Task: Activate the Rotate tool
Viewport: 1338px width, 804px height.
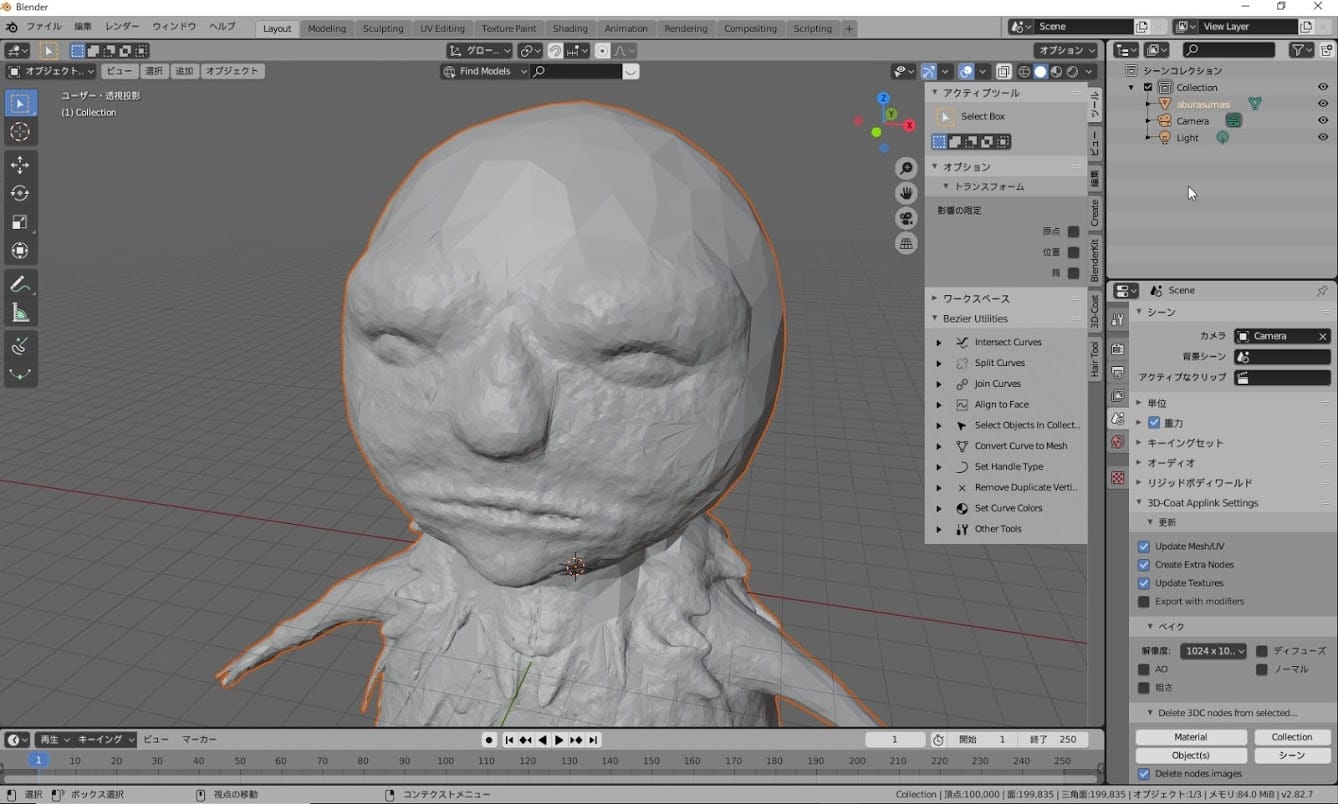Action: [20, 193]
